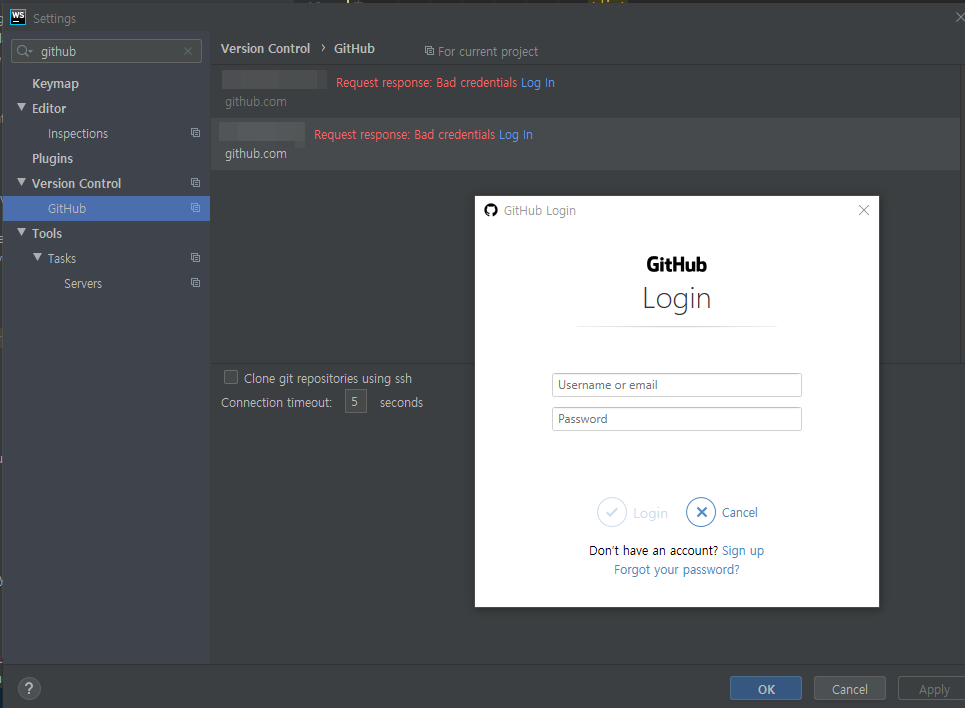Open the help question mark button

[29, 688]
